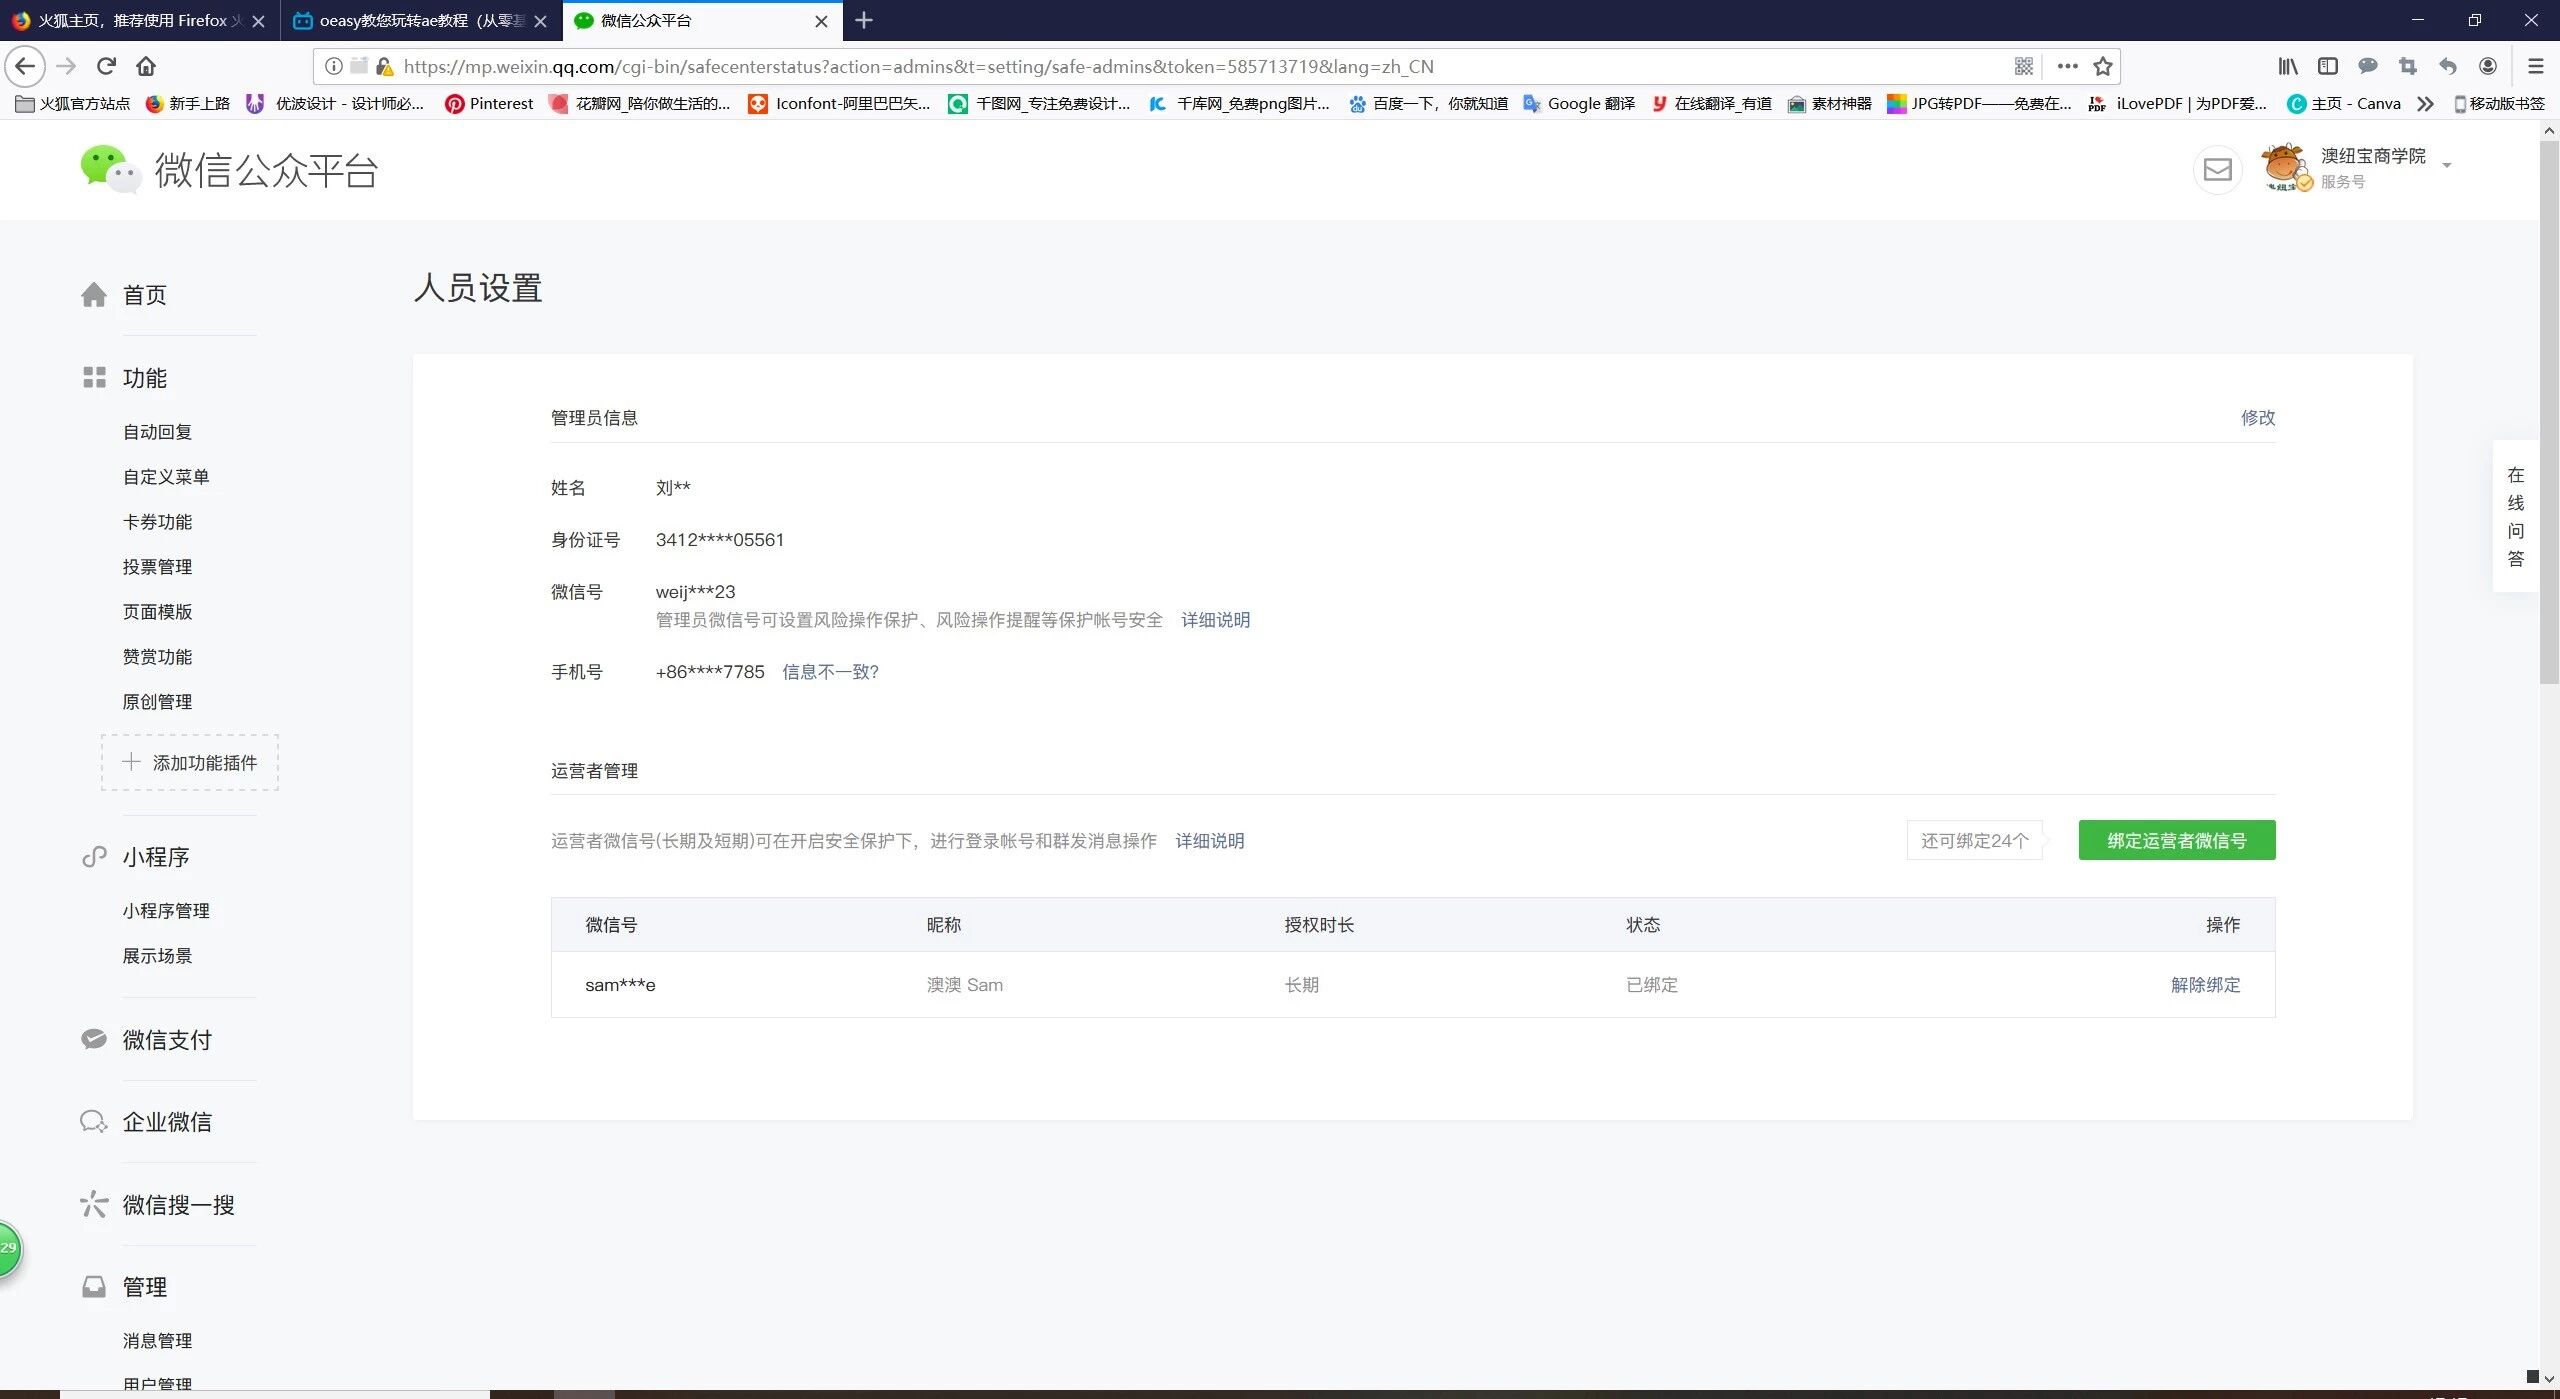Click 解除绑定 for sam***e
2560x1399 pixels.
click(2205, 985)
